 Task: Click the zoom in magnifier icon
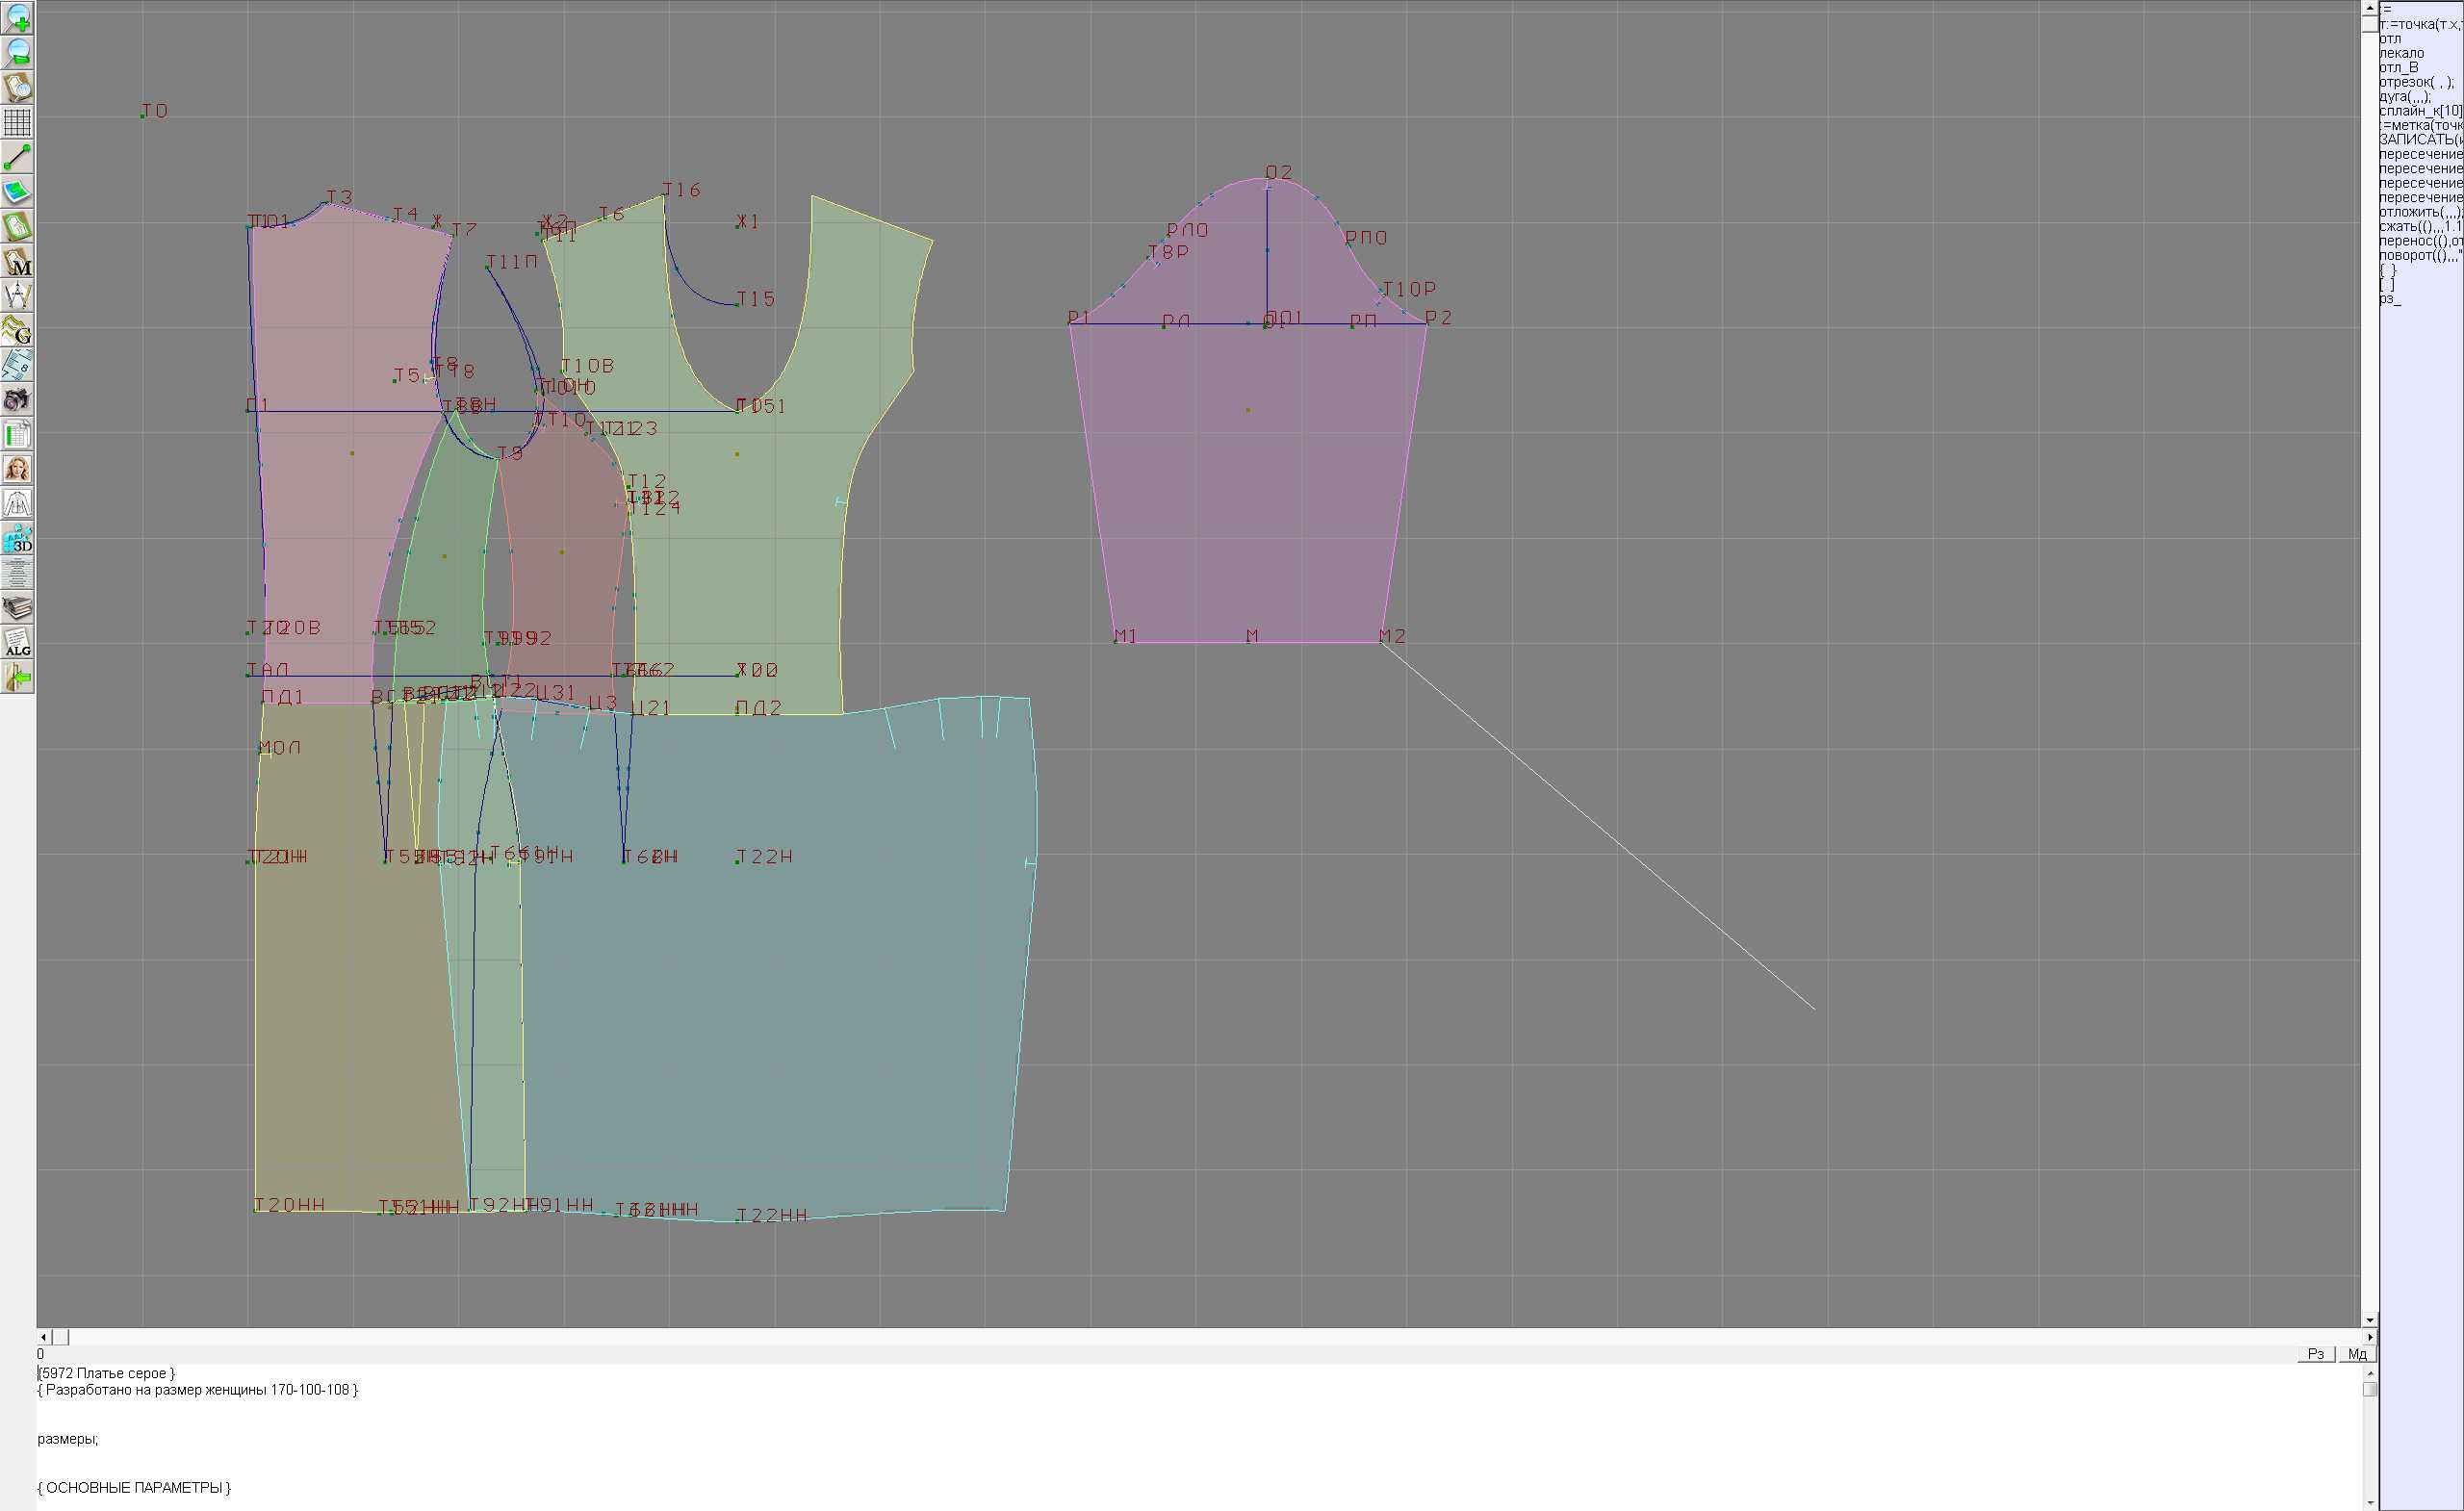point(17,18)
